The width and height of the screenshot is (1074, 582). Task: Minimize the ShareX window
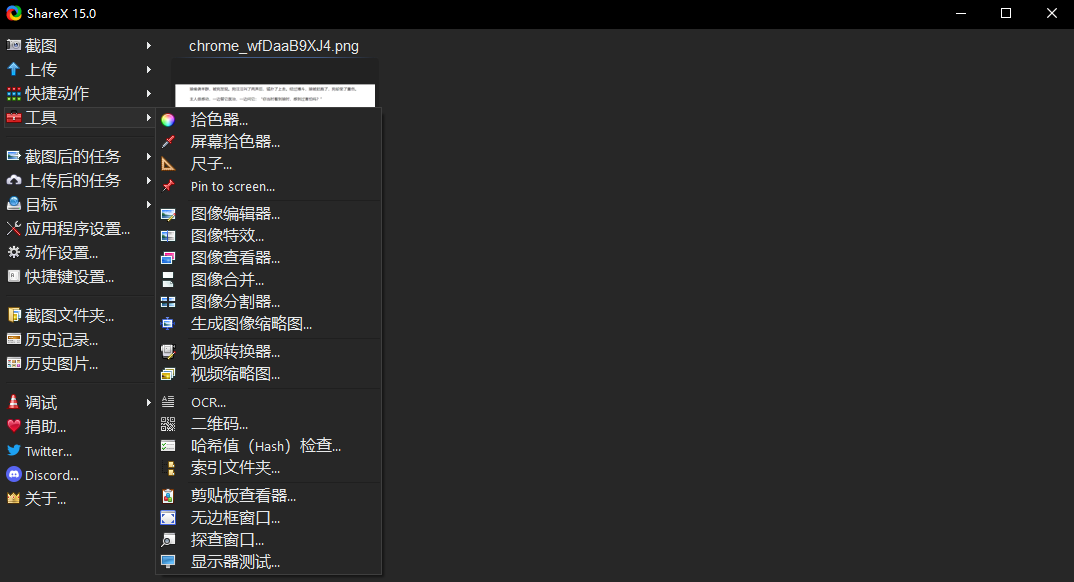pos(961,14)
